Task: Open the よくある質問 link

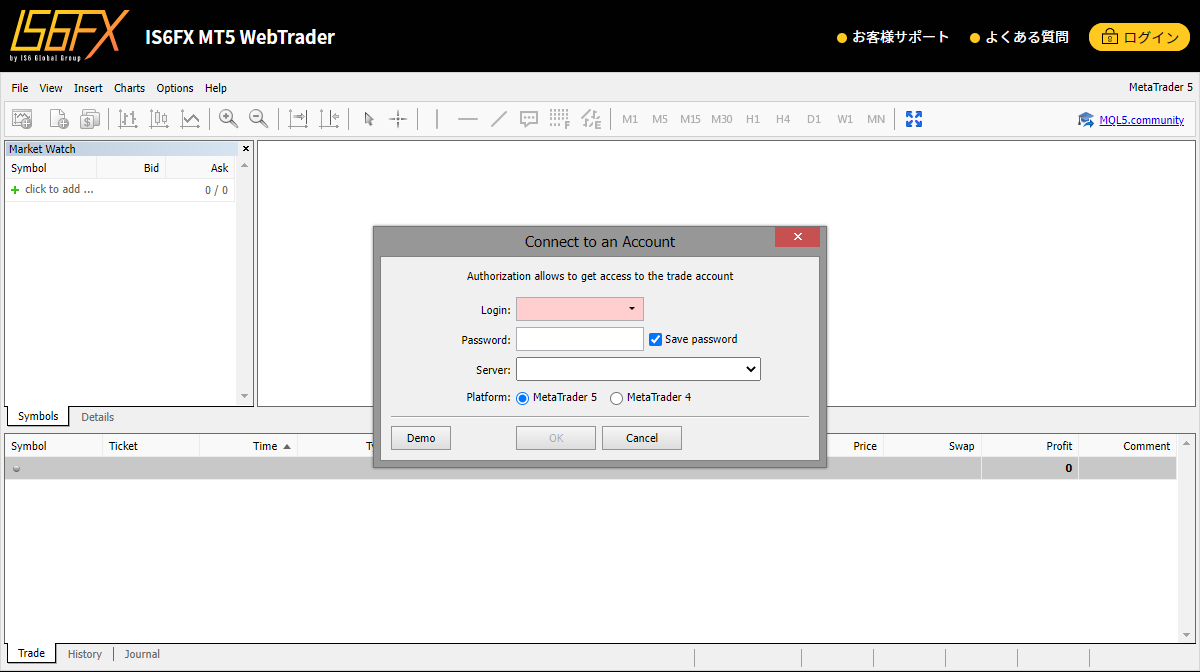Action: 1019,37
